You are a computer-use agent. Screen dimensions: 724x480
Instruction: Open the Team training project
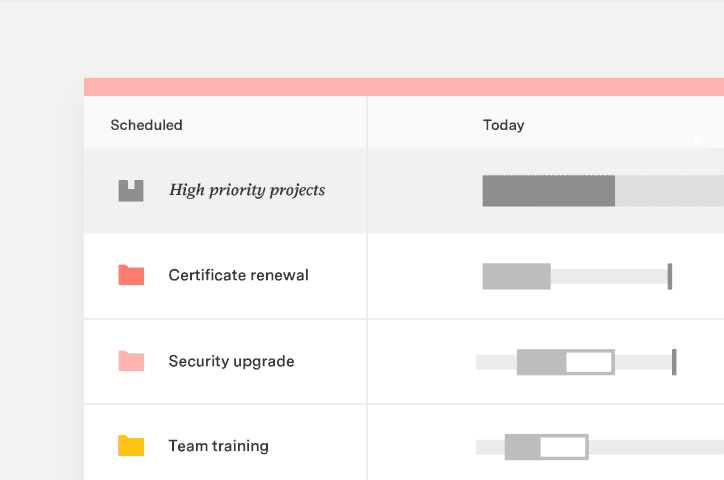pyautogui.click(x=218, y=446)
